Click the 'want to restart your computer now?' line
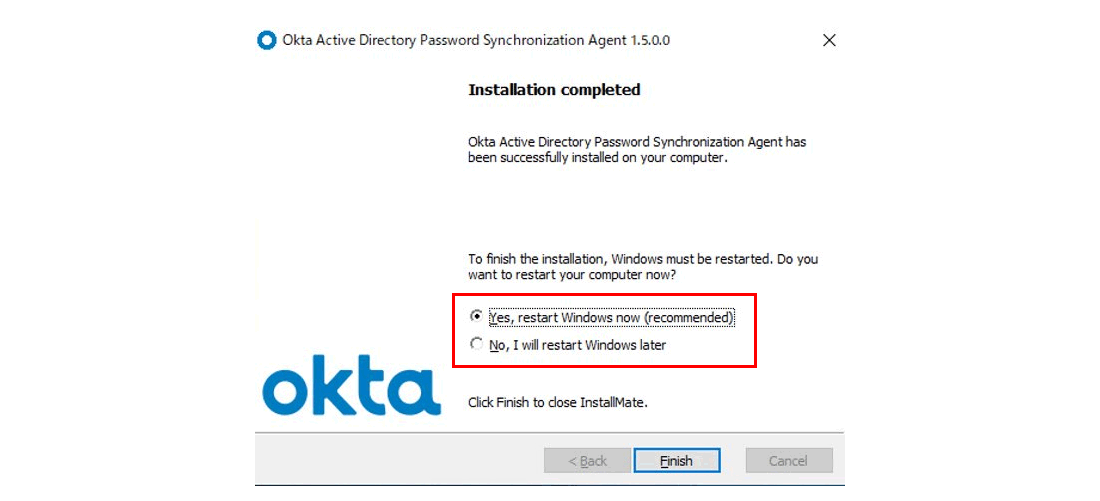 click(x=573, y=276)
